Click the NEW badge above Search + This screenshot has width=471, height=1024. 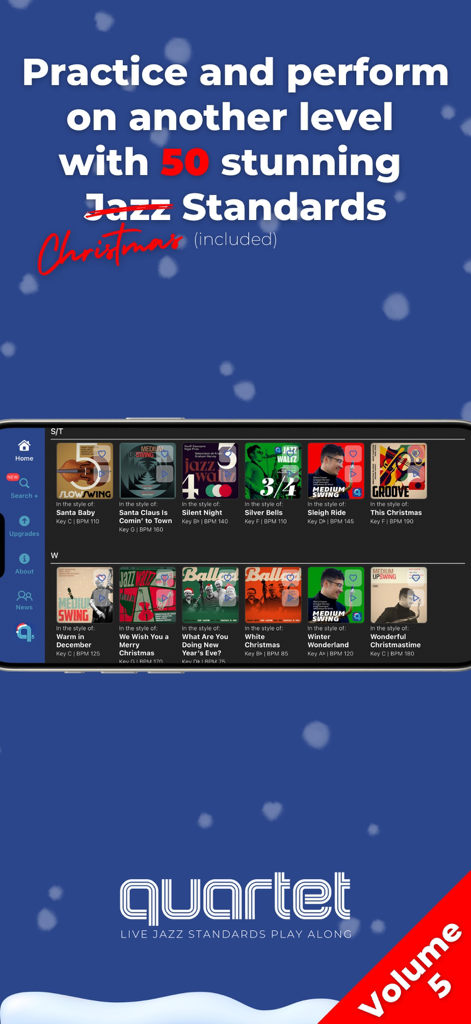tap(12, 477)
